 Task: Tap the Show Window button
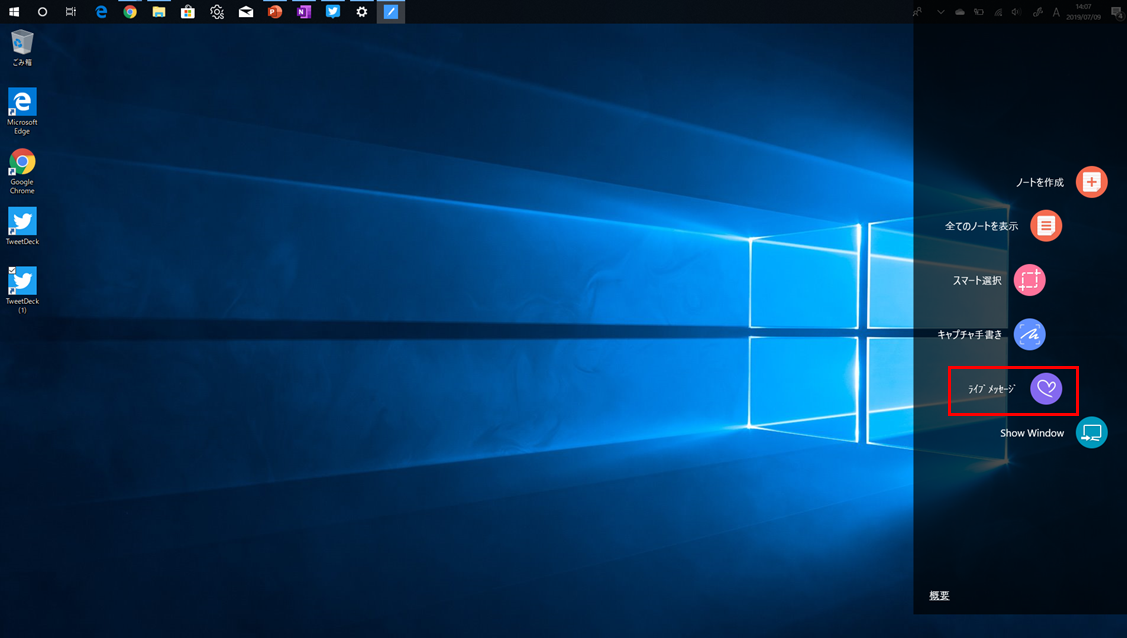[1091, 433]
